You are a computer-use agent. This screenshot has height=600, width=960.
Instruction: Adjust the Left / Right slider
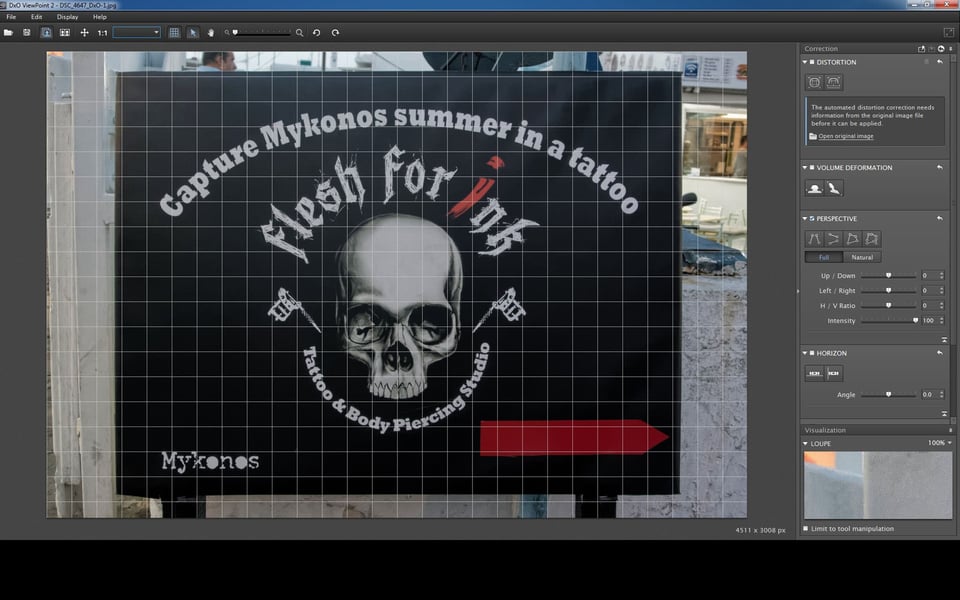(888, 290)
